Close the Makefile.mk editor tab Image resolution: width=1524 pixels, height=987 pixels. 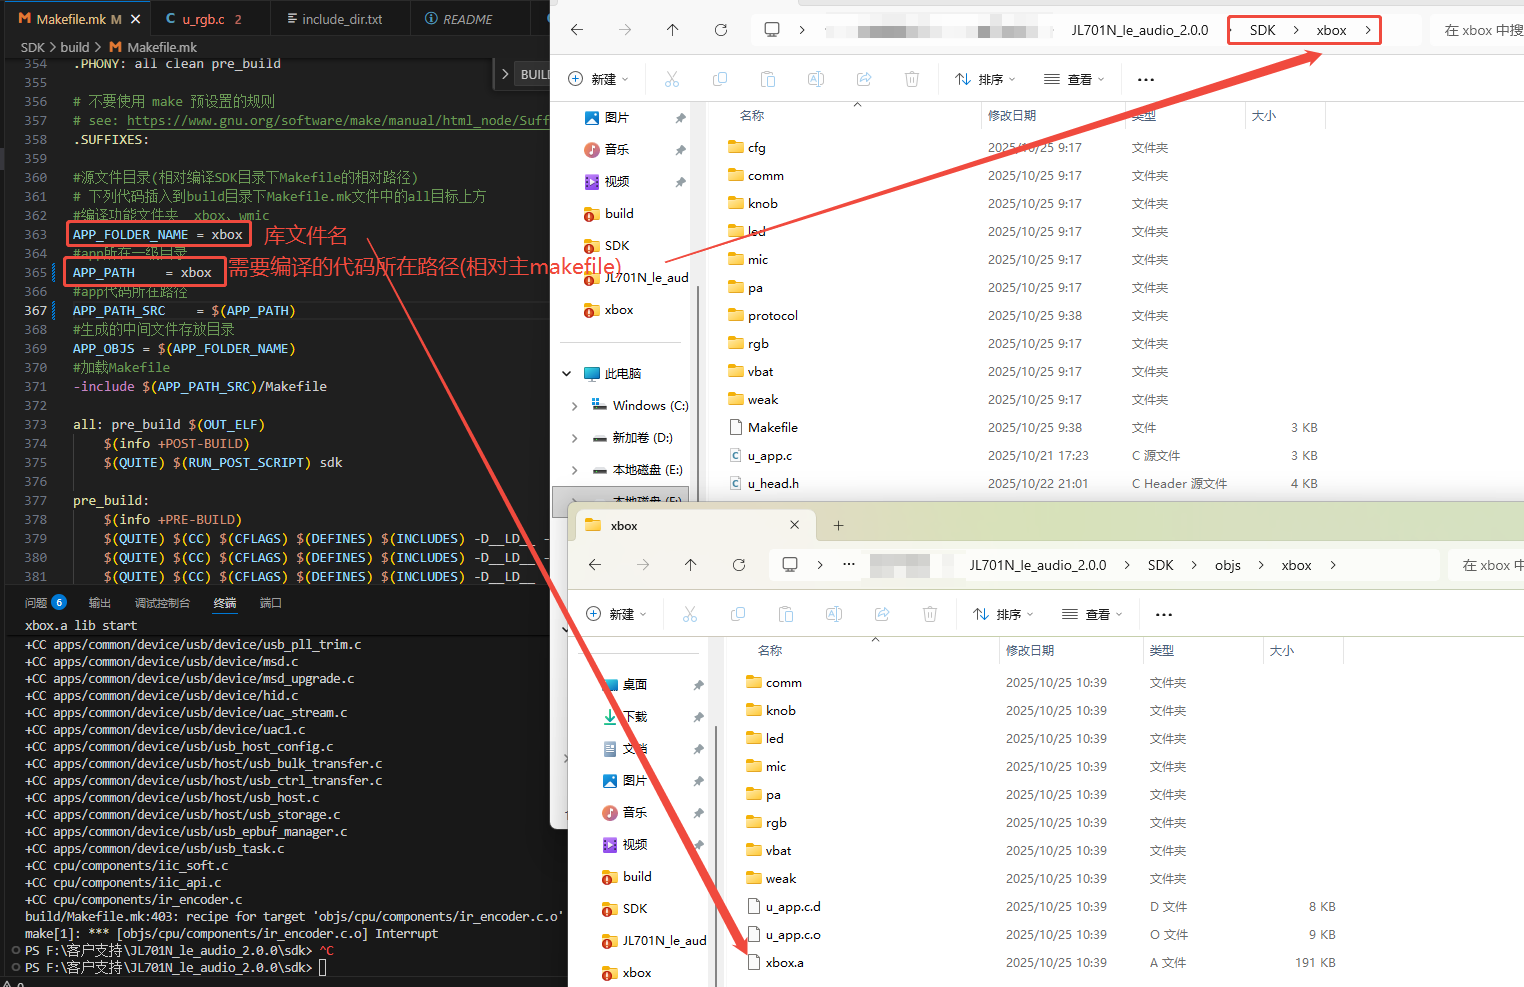tap(136, 19)
